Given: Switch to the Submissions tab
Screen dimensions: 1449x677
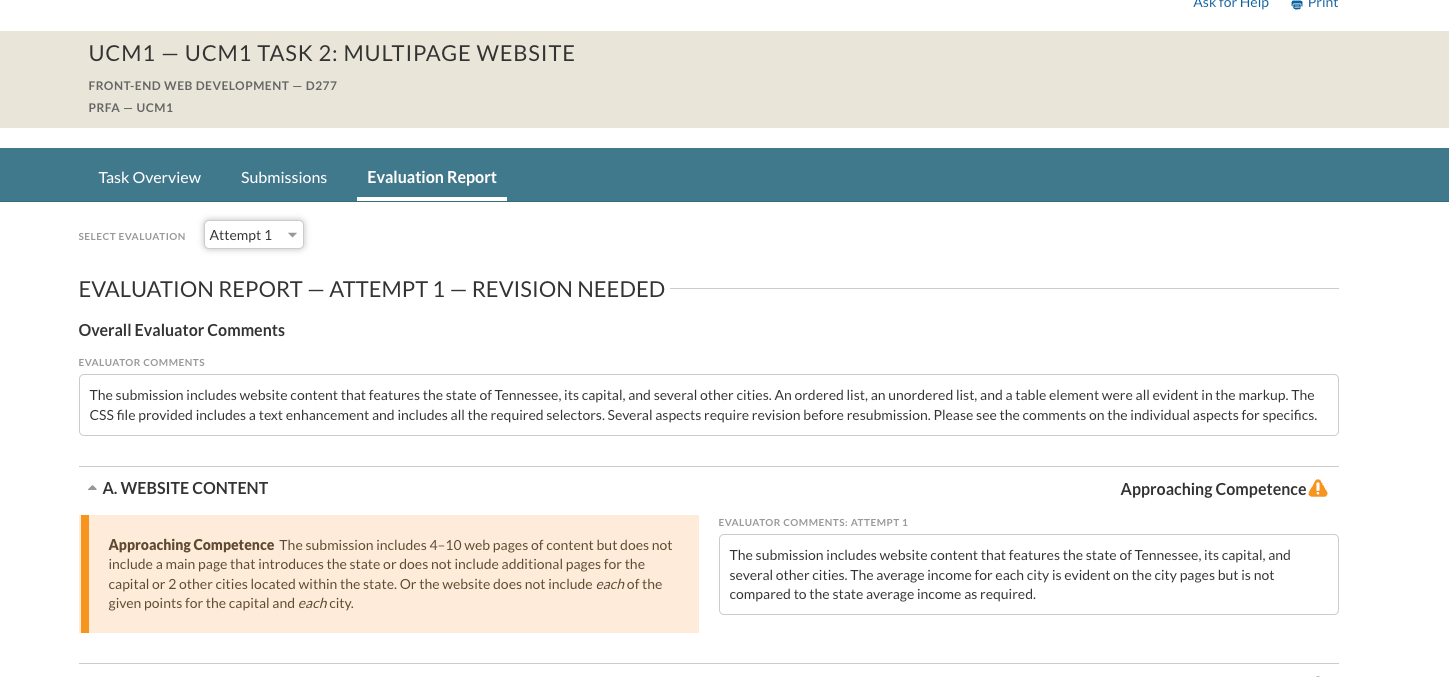Looking at the screenshot, I should (283, 177).
